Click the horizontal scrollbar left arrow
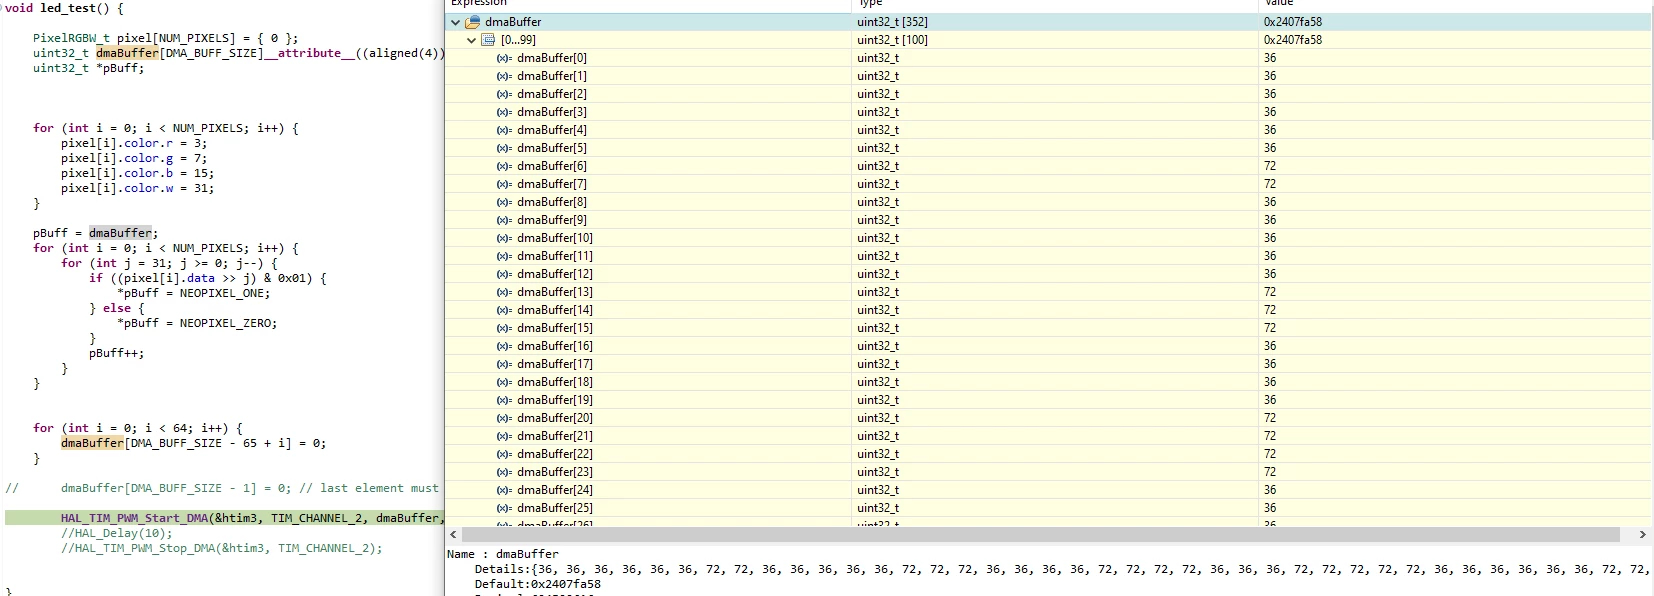Image resolution: width=1654 pixels, height=596 pixels. [453, 535]
